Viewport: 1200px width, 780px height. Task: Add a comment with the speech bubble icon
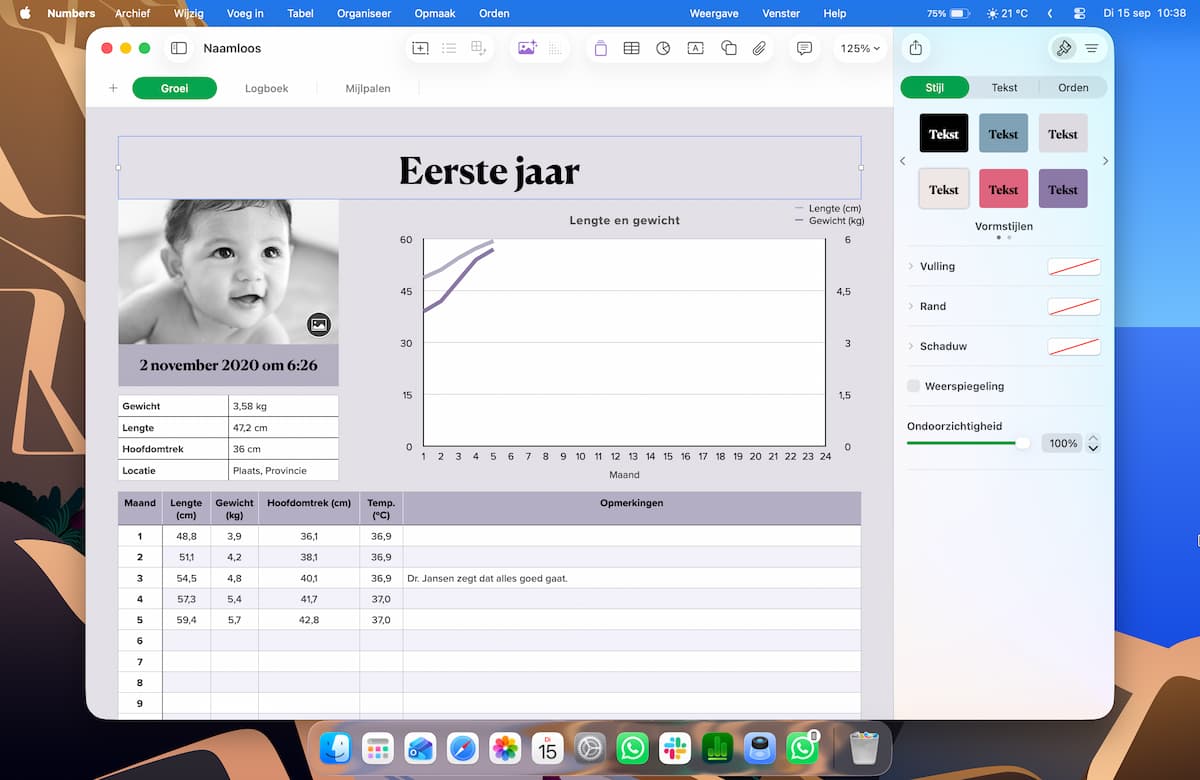pyautogui.click(x=804, y=48)
